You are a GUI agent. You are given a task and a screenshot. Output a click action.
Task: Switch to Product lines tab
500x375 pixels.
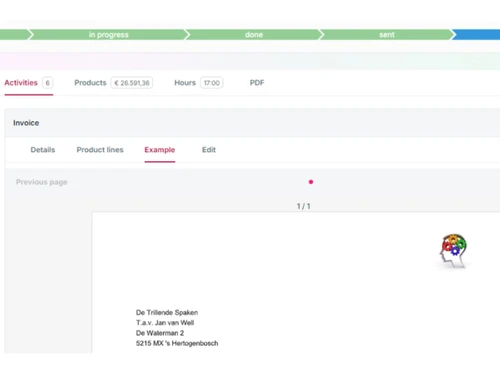point(100,150)
